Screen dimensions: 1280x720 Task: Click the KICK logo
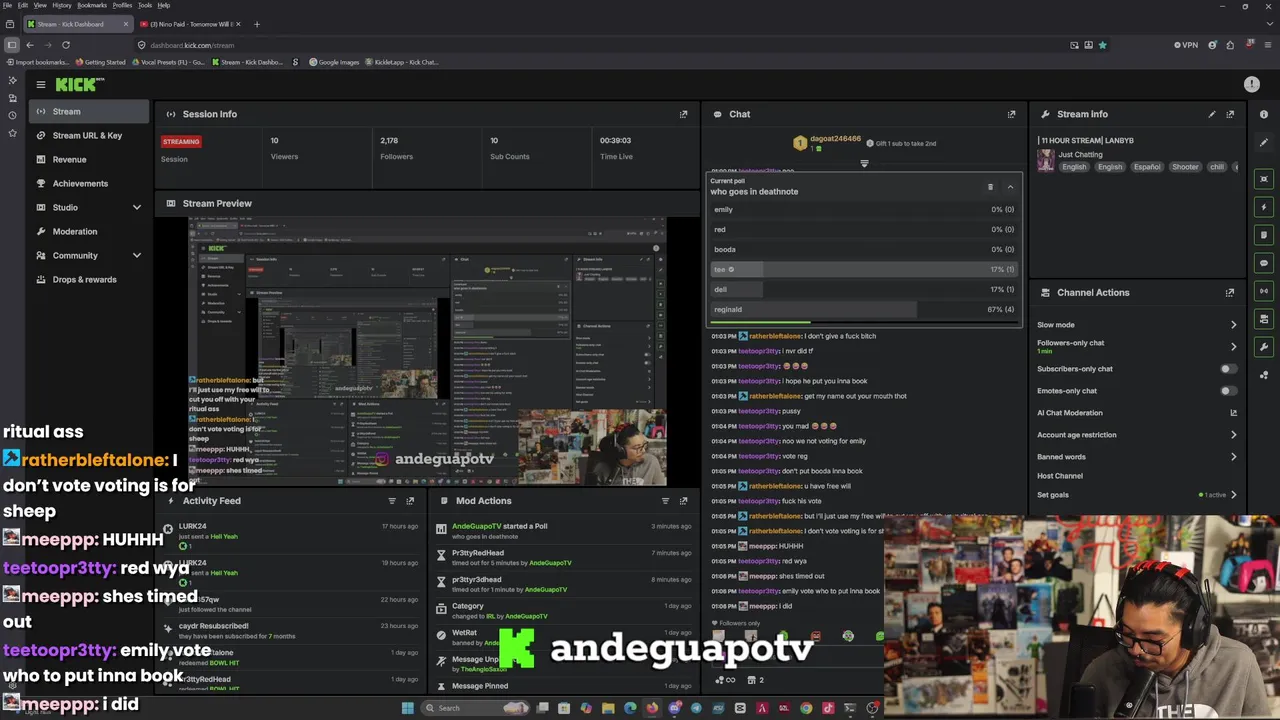(79, 85)
